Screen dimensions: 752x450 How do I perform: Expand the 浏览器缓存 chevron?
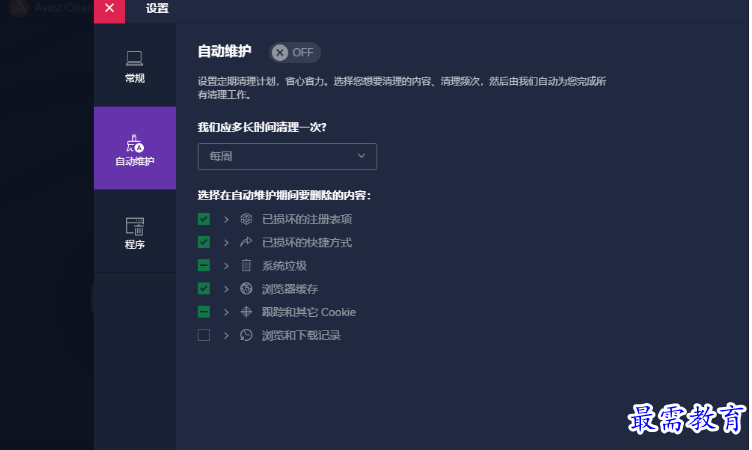click(x=226, y=289)
